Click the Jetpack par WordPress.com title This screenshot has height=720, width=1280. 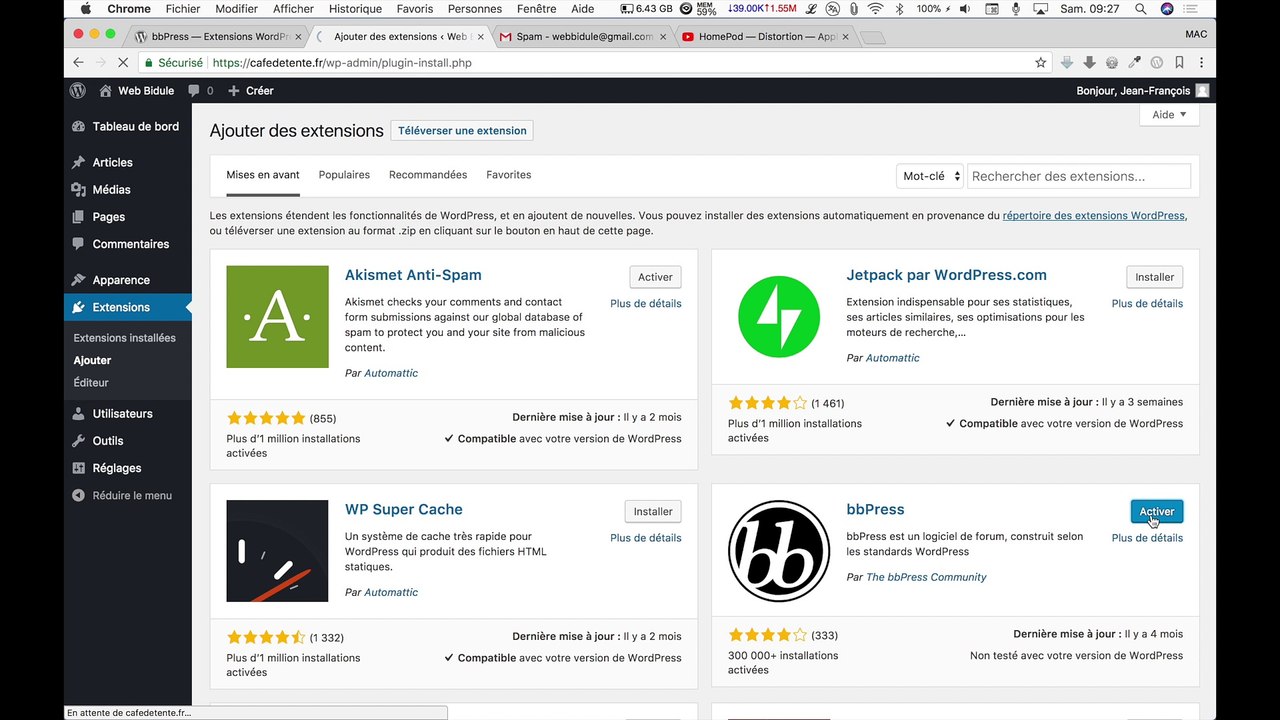946,275
